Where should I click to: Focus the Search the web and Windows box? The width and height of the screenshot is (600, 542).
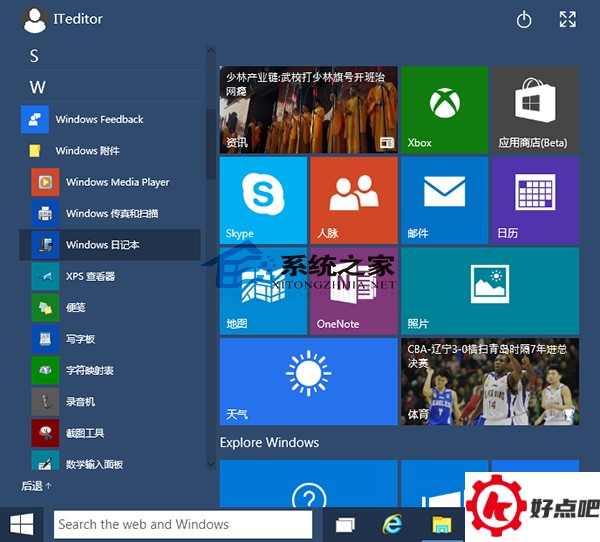click(183, 524)
